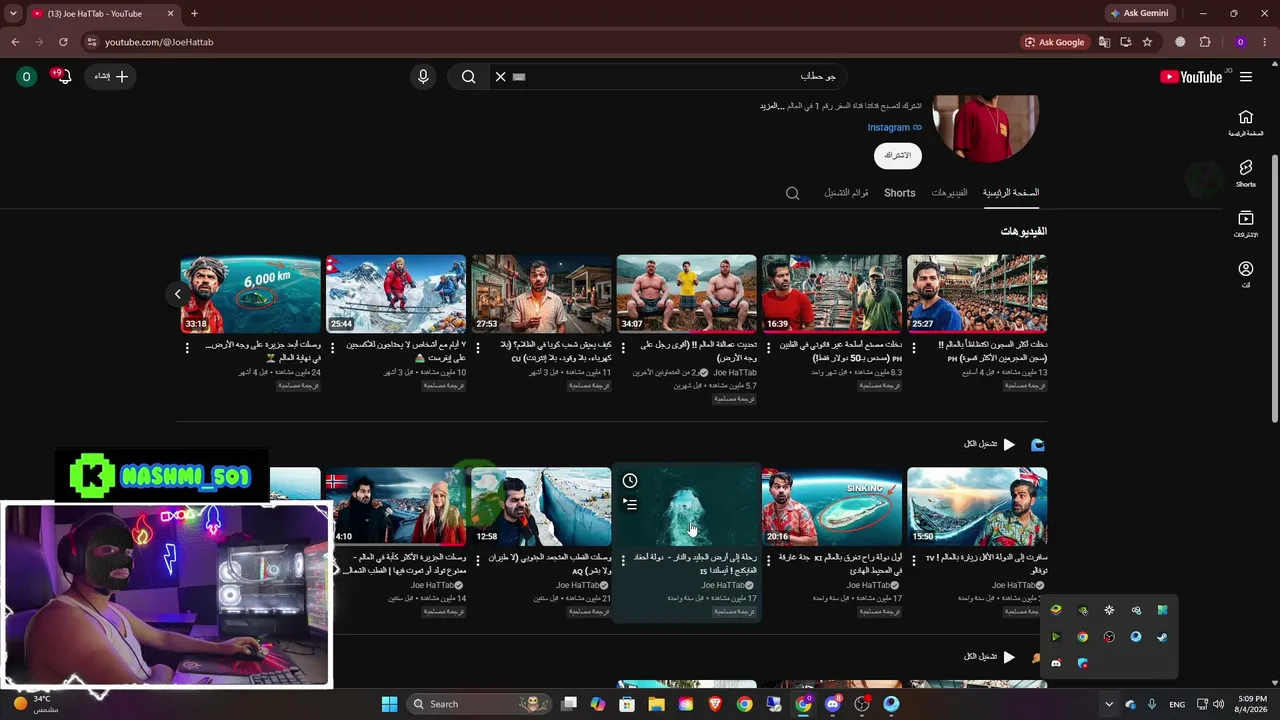Go to Home in YouTube sidebar
The height and width of the screenshot is (720, 1280).
pyautogui.click(x=1245, y=123)
